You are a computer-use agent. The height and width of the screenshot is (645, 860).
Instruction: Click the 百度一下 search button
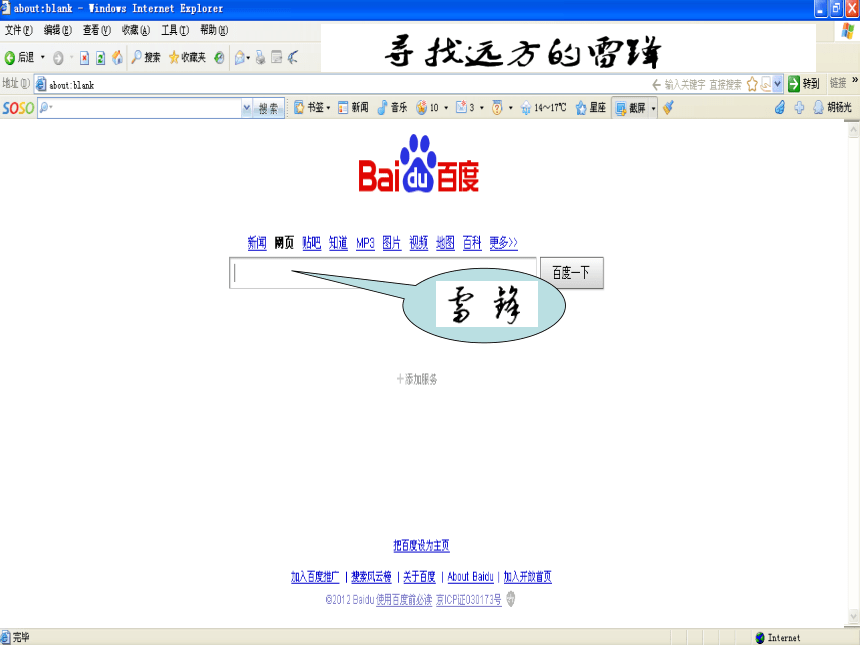(572, 273)
